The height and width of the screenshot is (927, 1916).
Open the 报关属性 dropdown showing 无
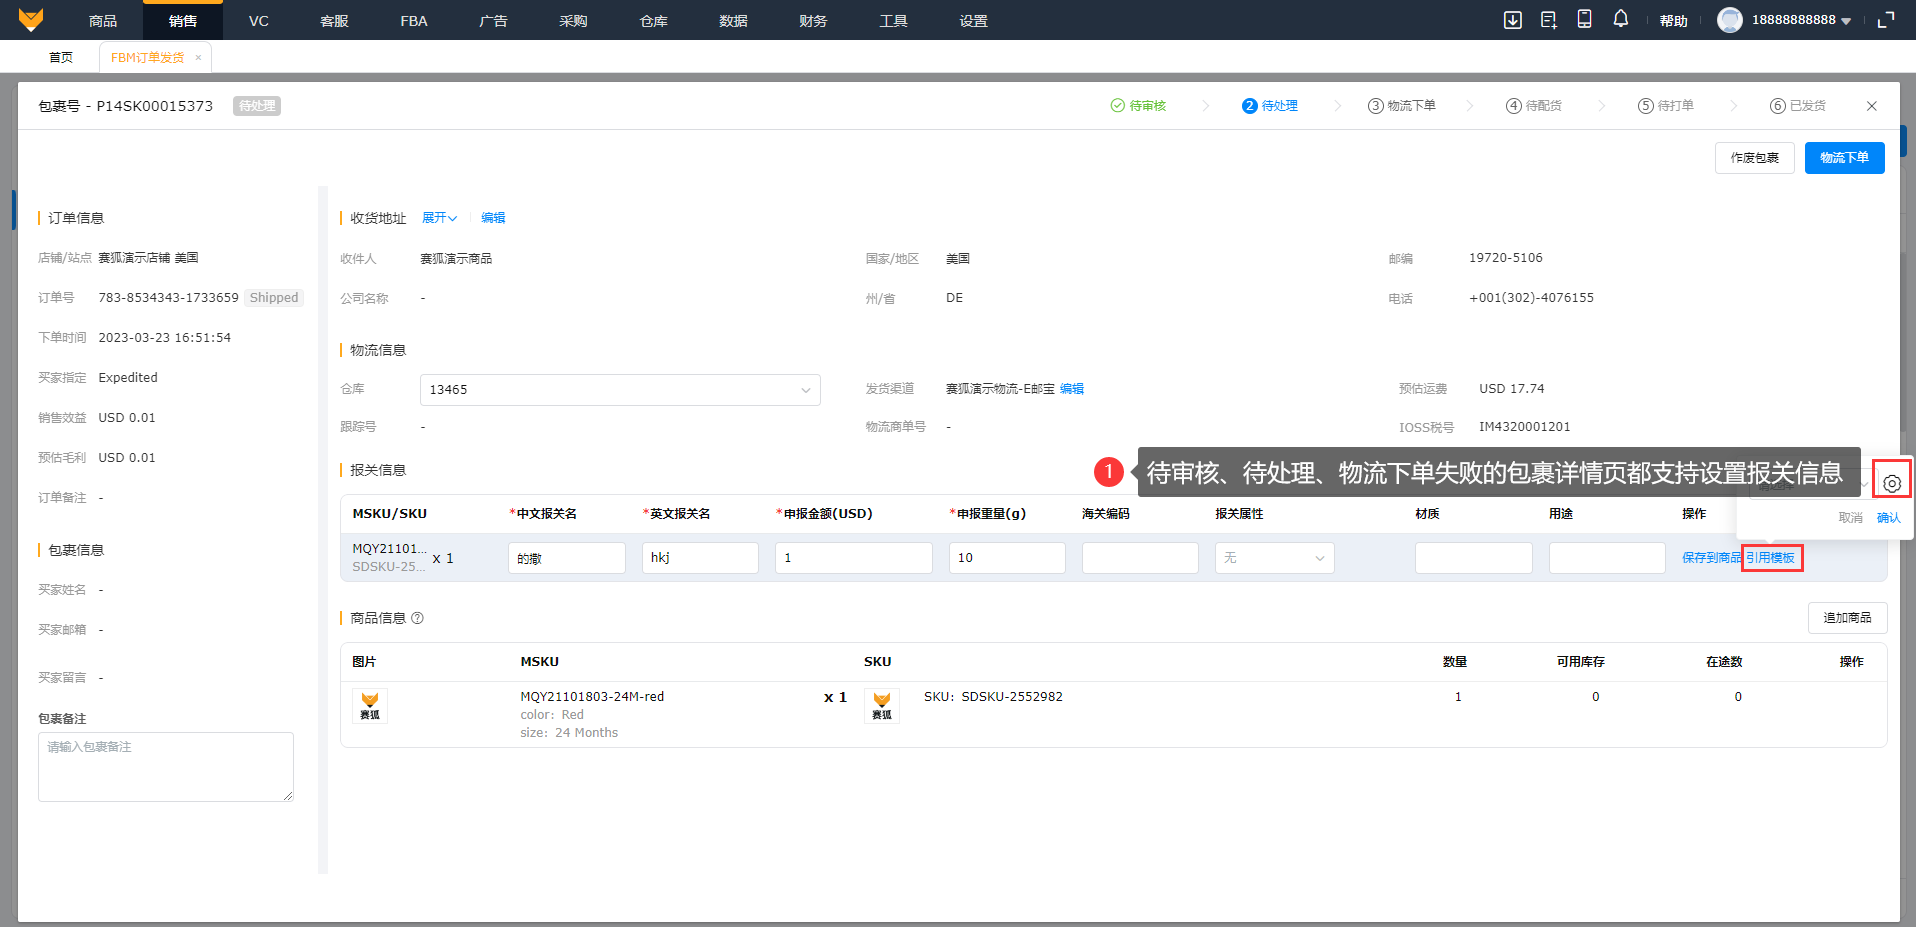(x=1273, y=558)
